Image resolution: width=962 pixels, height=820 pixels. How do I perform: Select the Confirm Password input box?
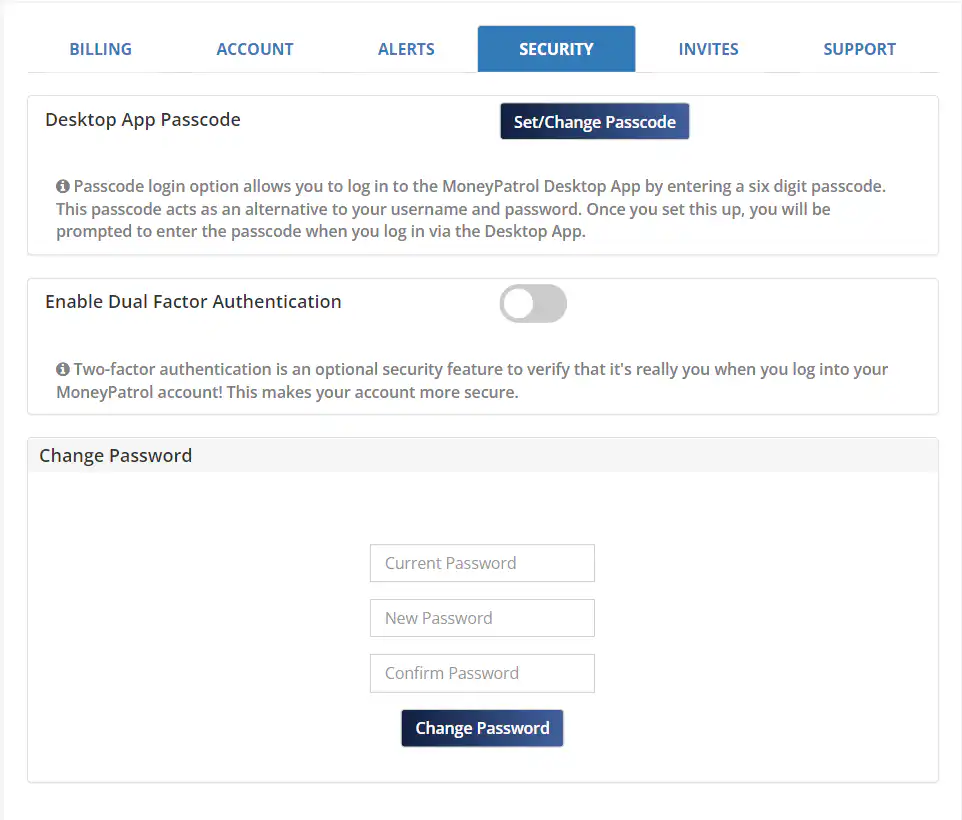[482, 673]
